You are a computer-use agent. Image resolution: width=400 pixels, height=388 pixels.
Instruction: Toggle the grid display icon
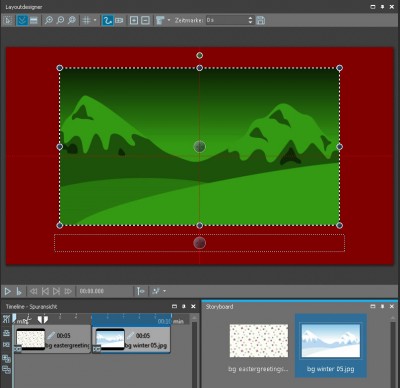coord(86,20)
